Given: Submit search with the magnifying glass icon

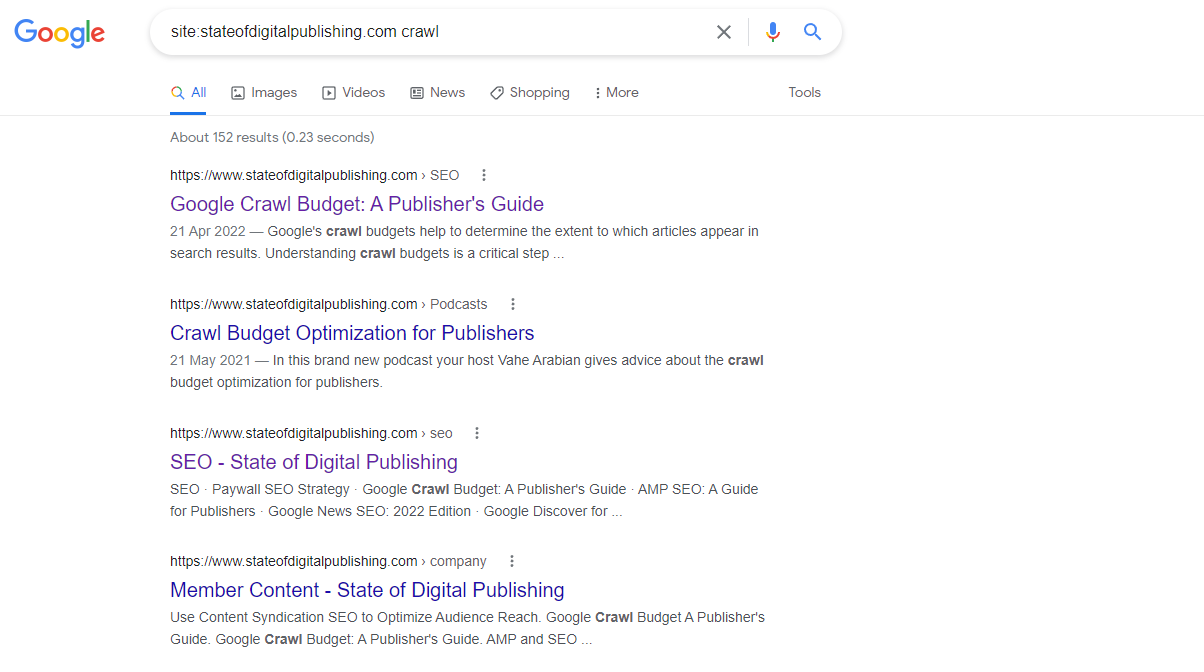Looking at the screenshot, I should [x=813, y=32].
